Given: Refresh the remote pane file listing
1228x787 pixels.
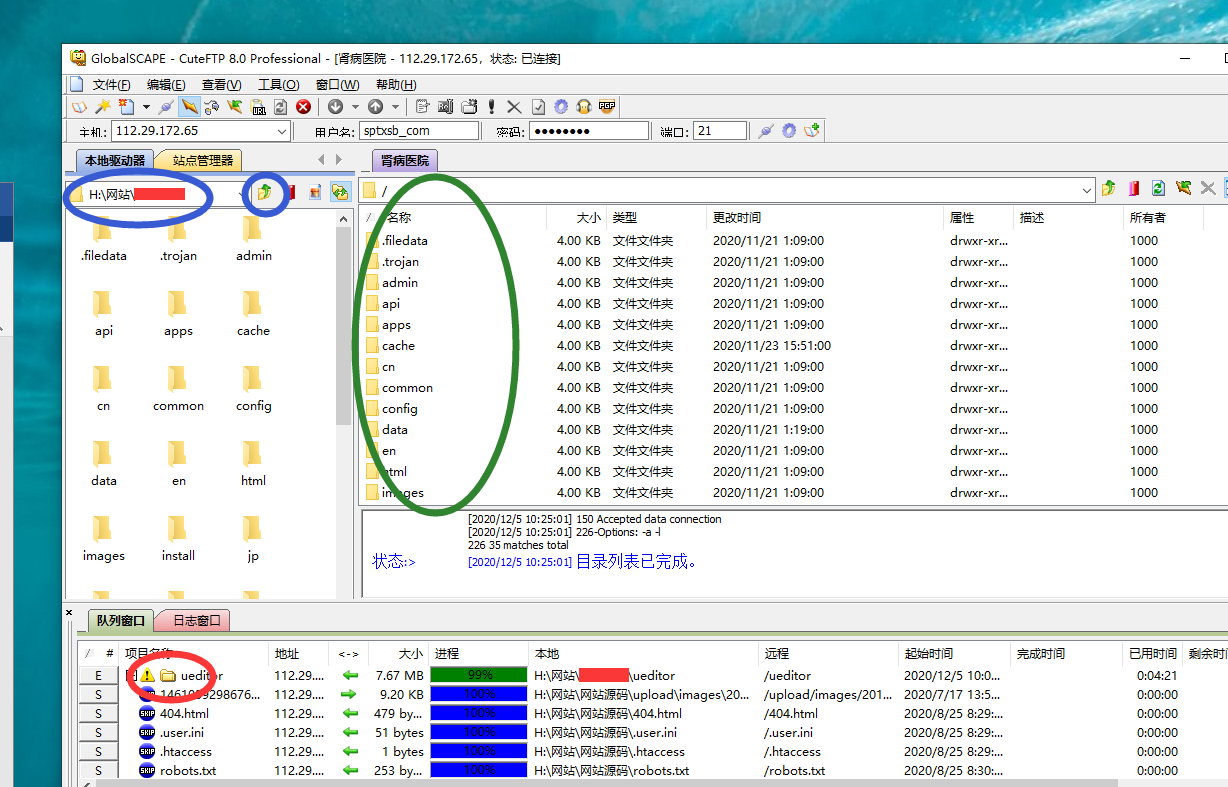Looking at the screenshot, I should pos(1158,189).
